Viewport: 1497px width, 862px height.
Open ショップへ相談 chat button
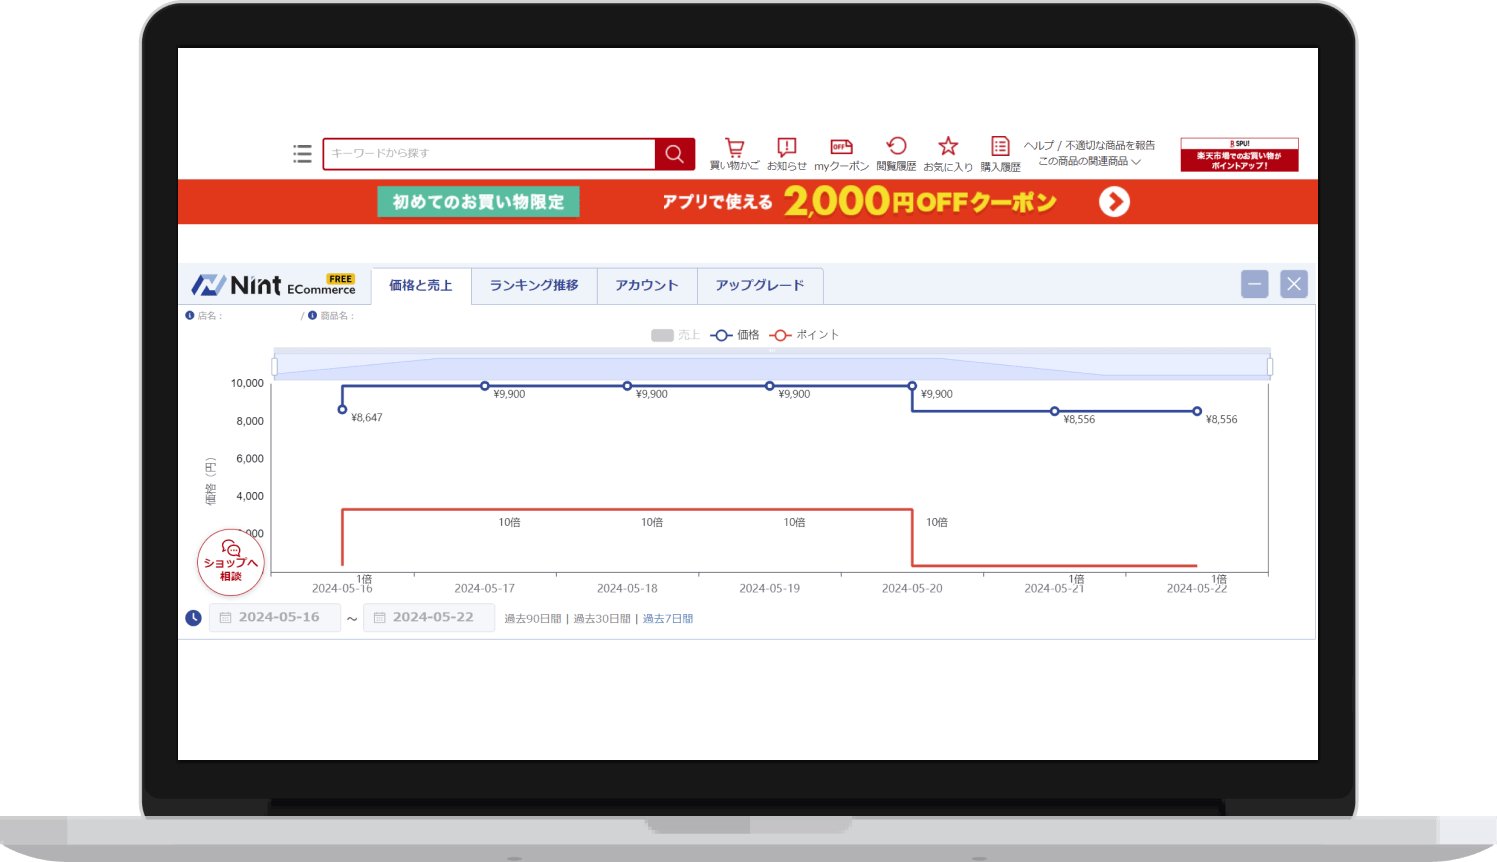[x=231, y=562]
